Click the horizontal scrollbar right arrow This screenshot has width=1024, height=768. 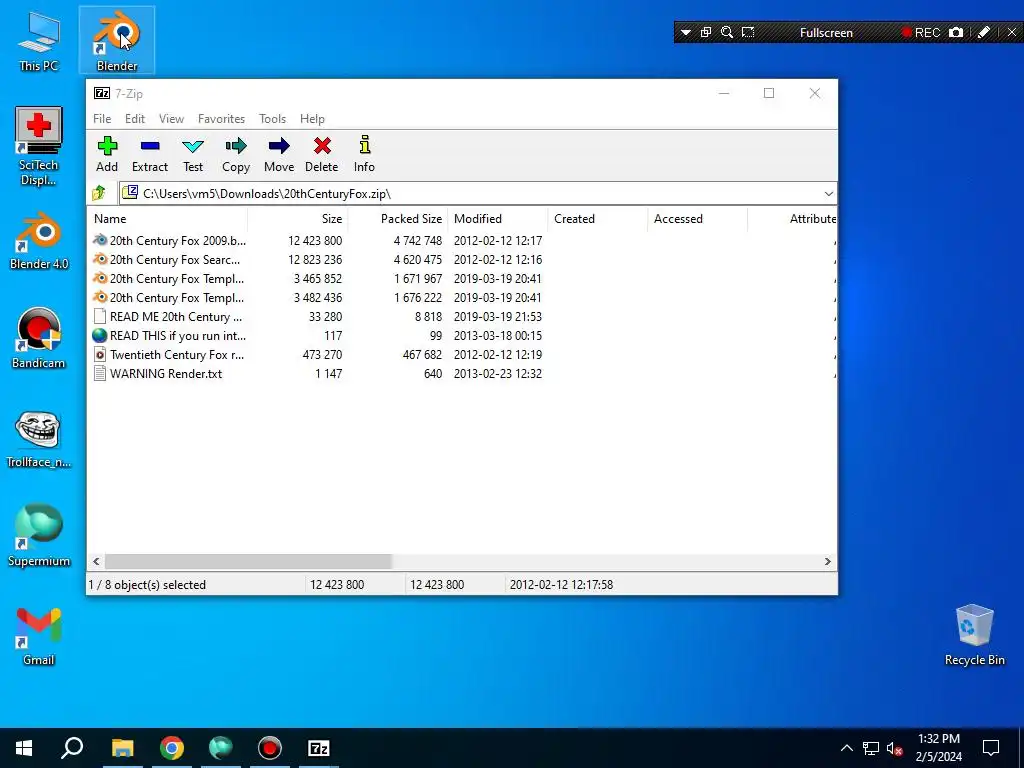[827, 562]
